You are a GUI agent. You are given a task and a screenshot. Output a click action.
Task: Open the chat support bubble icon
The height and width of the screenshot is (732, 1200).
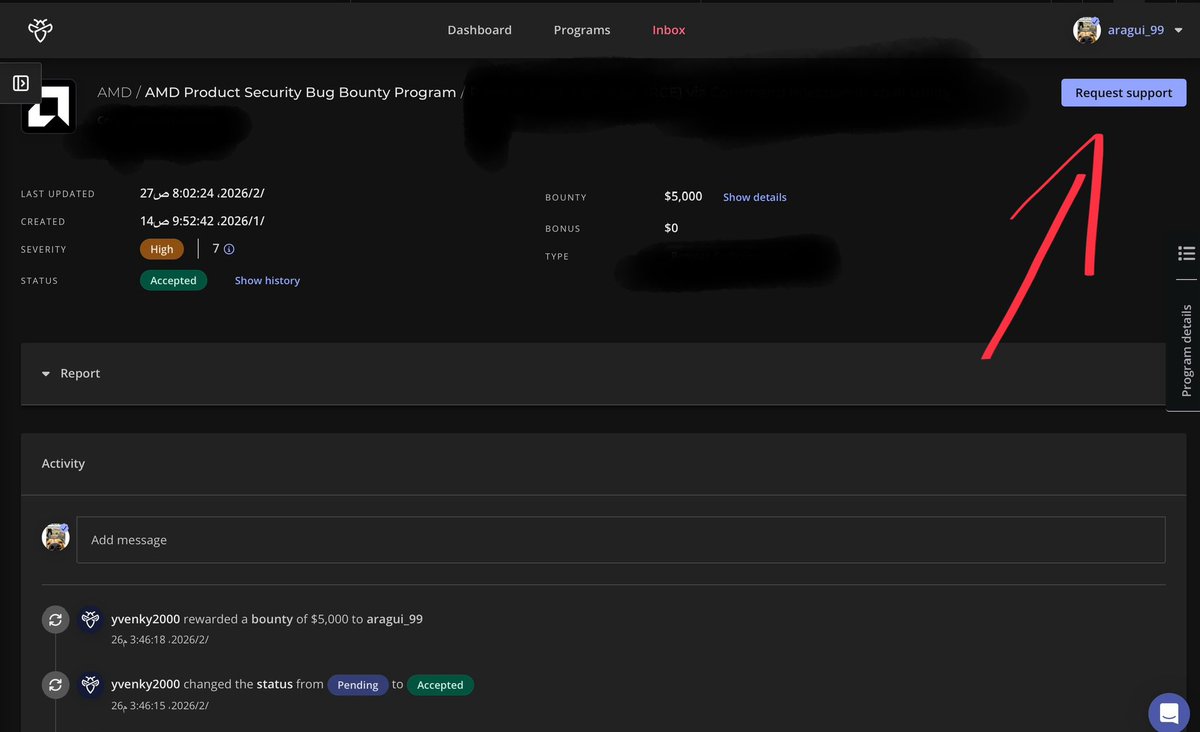[x=1168, y=713]
